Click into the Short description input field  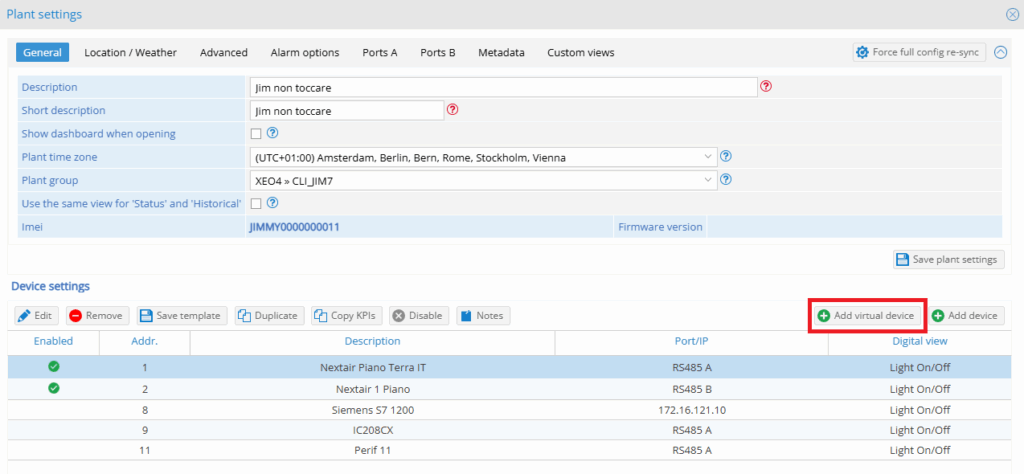[x=347, y=110]
